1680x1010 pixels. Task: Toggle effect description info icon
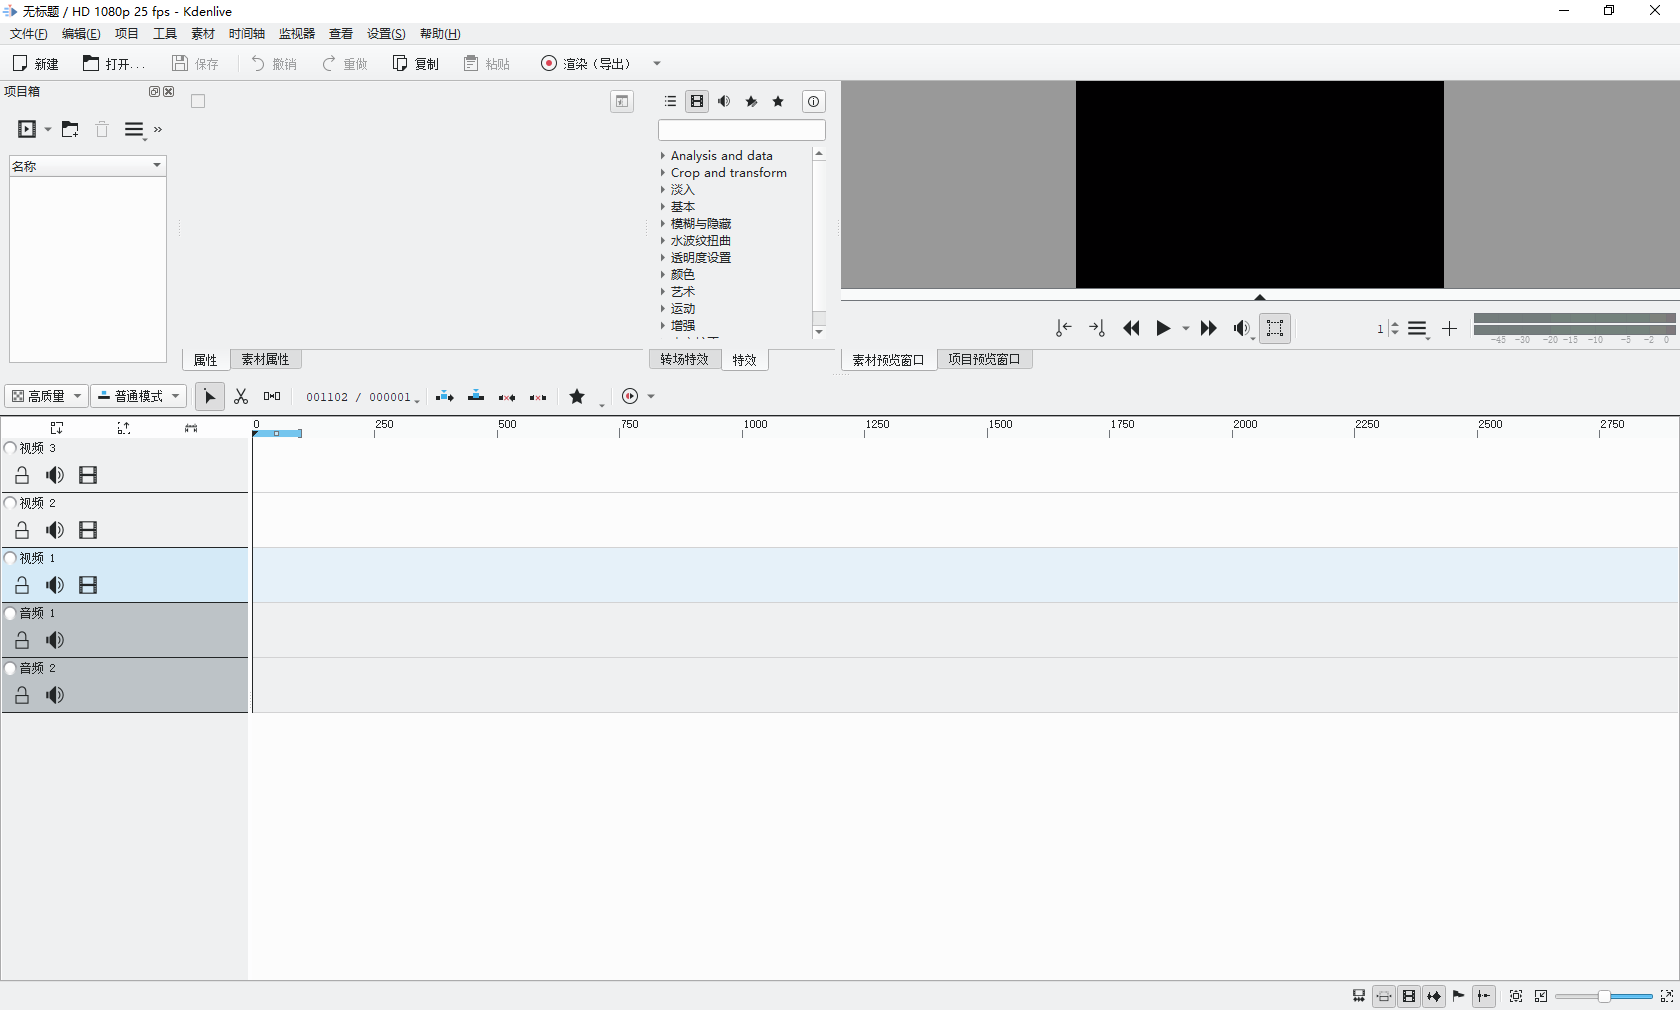coord(813,101)
